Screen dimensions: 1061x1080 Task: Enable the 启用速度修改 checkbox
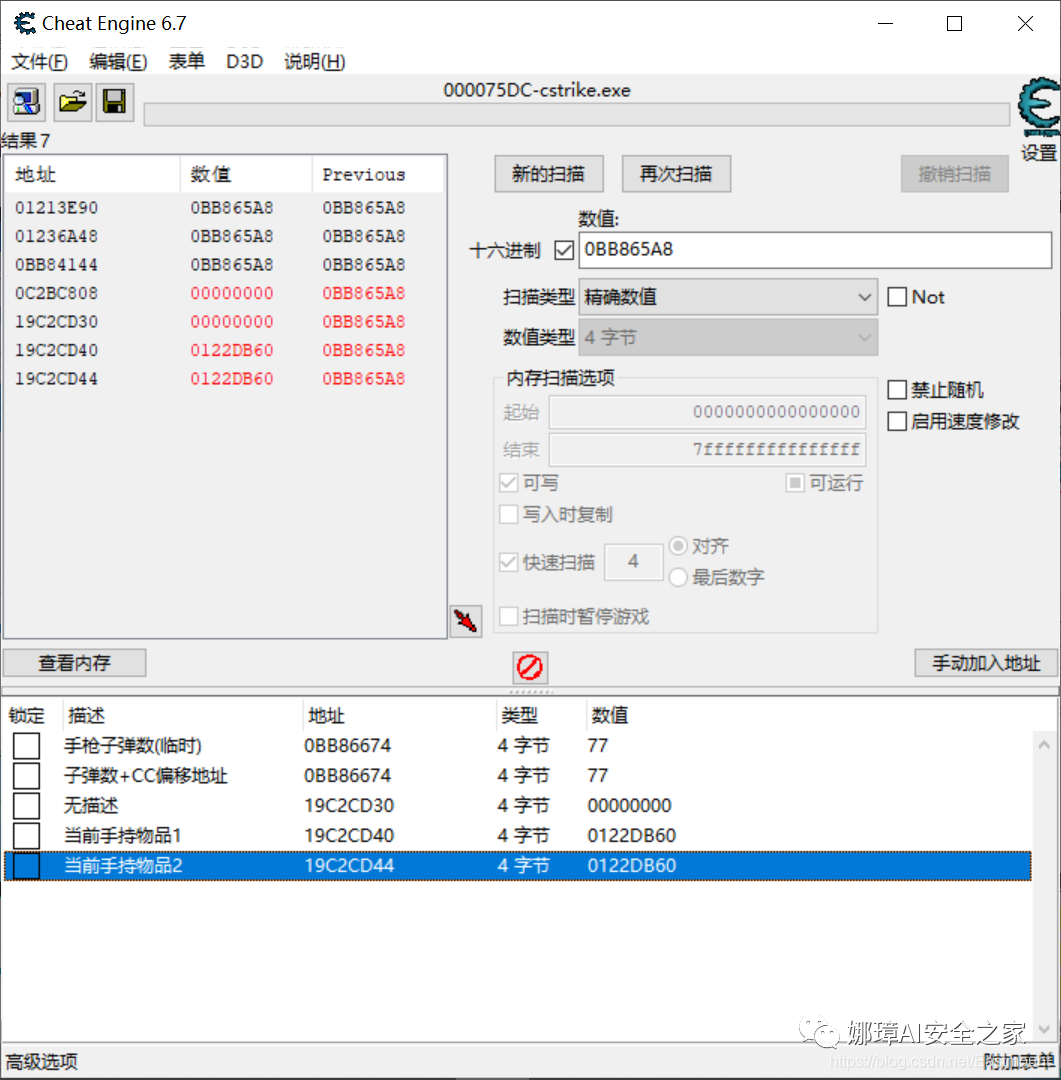coord(897,421)
